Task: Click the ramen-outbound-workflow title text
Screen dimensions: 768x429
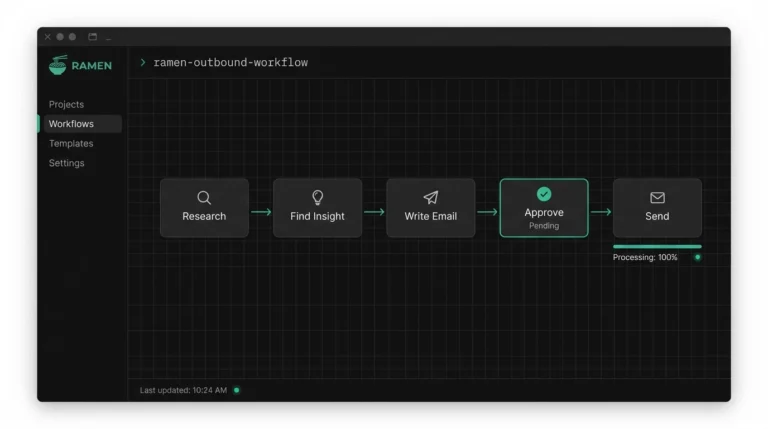Action: pos(230,62)
